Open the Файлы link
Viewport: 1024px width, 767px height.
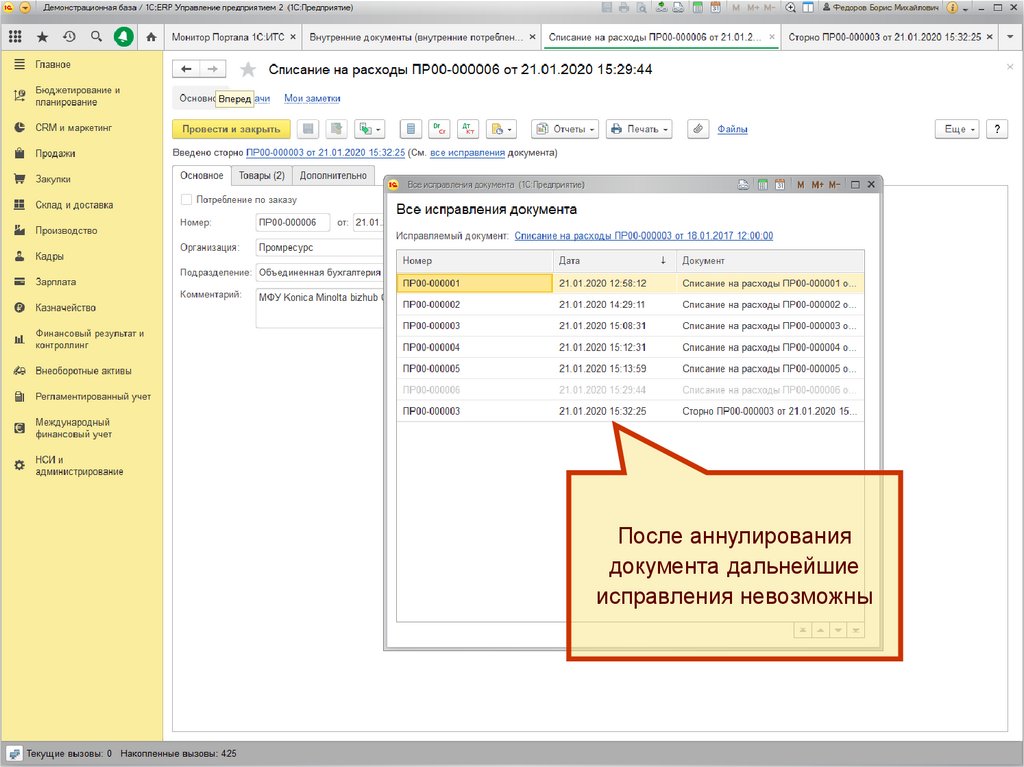732,129
